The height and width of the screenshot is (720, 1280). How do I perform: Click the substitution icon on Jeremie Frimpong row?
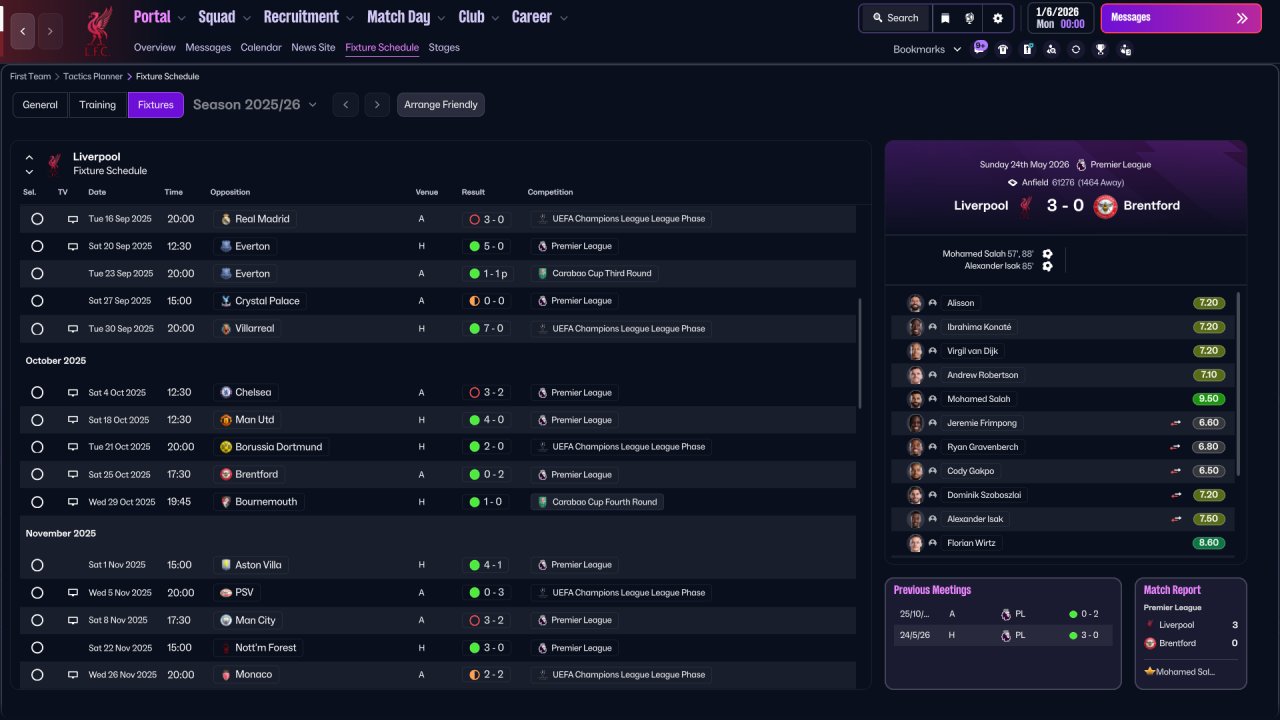tap(1176, 423)
